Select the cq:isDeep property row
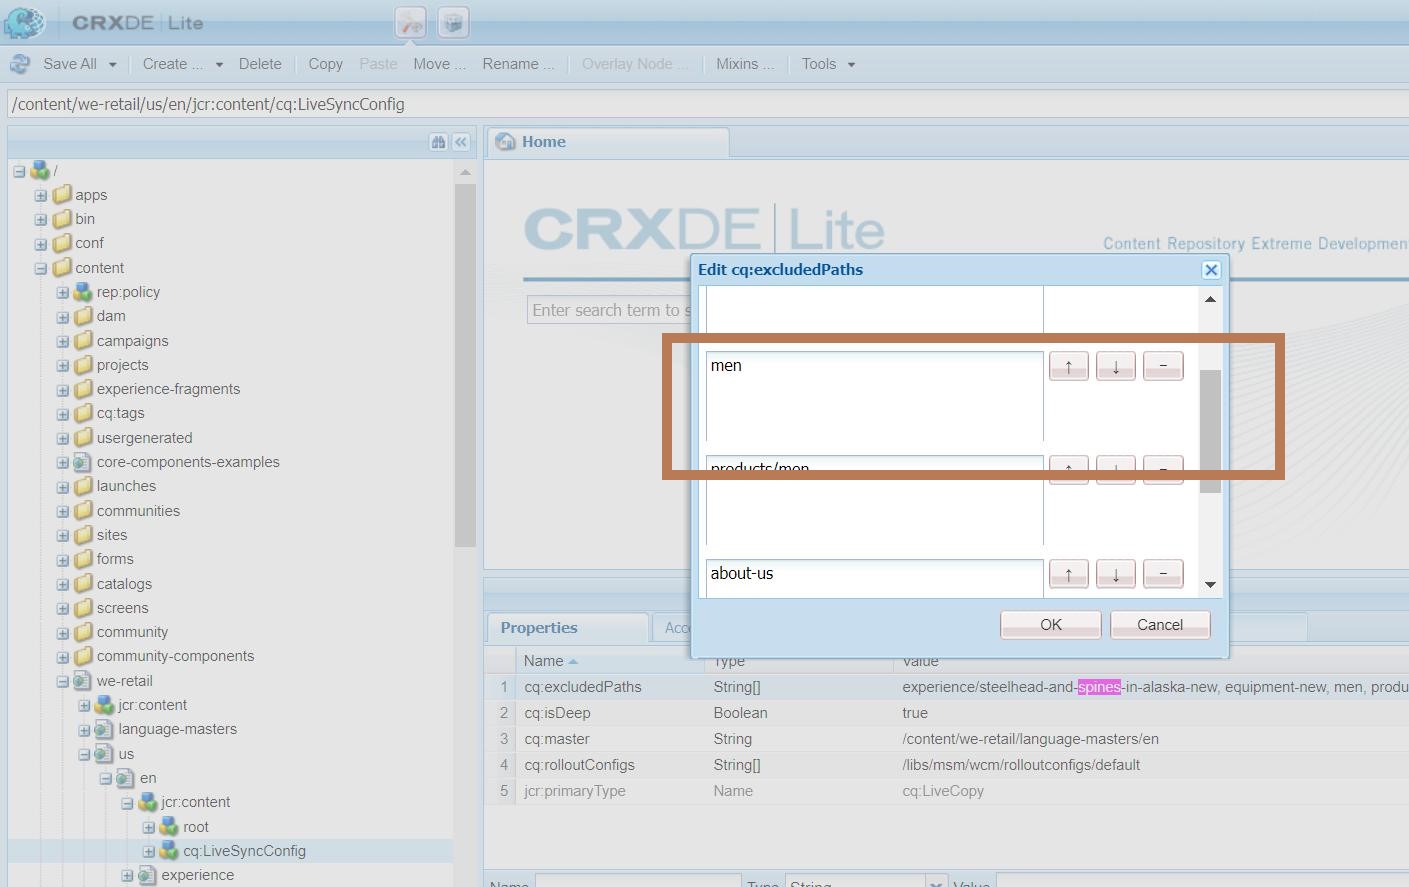 coord(947,713)
